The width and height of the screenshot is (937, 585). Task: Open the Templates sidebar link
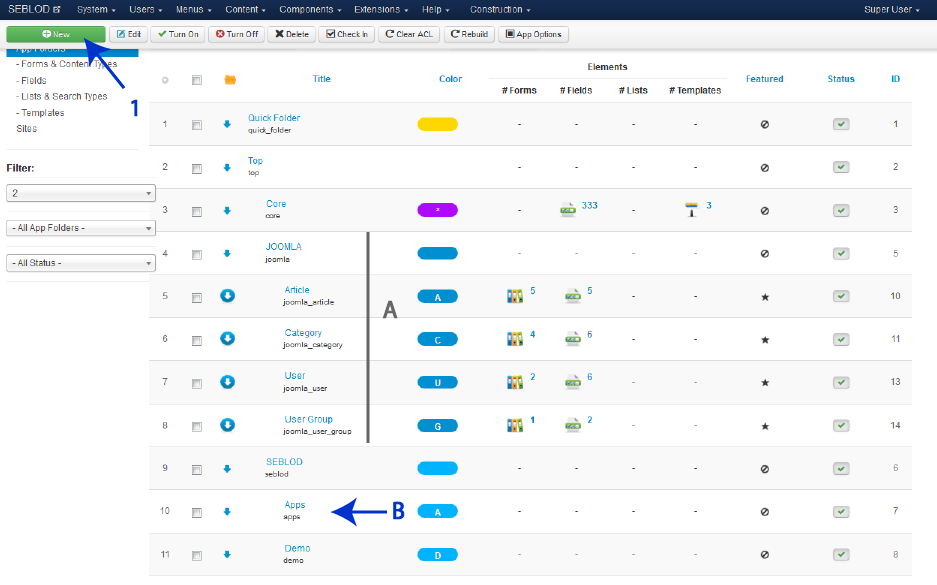click(42, 112)
